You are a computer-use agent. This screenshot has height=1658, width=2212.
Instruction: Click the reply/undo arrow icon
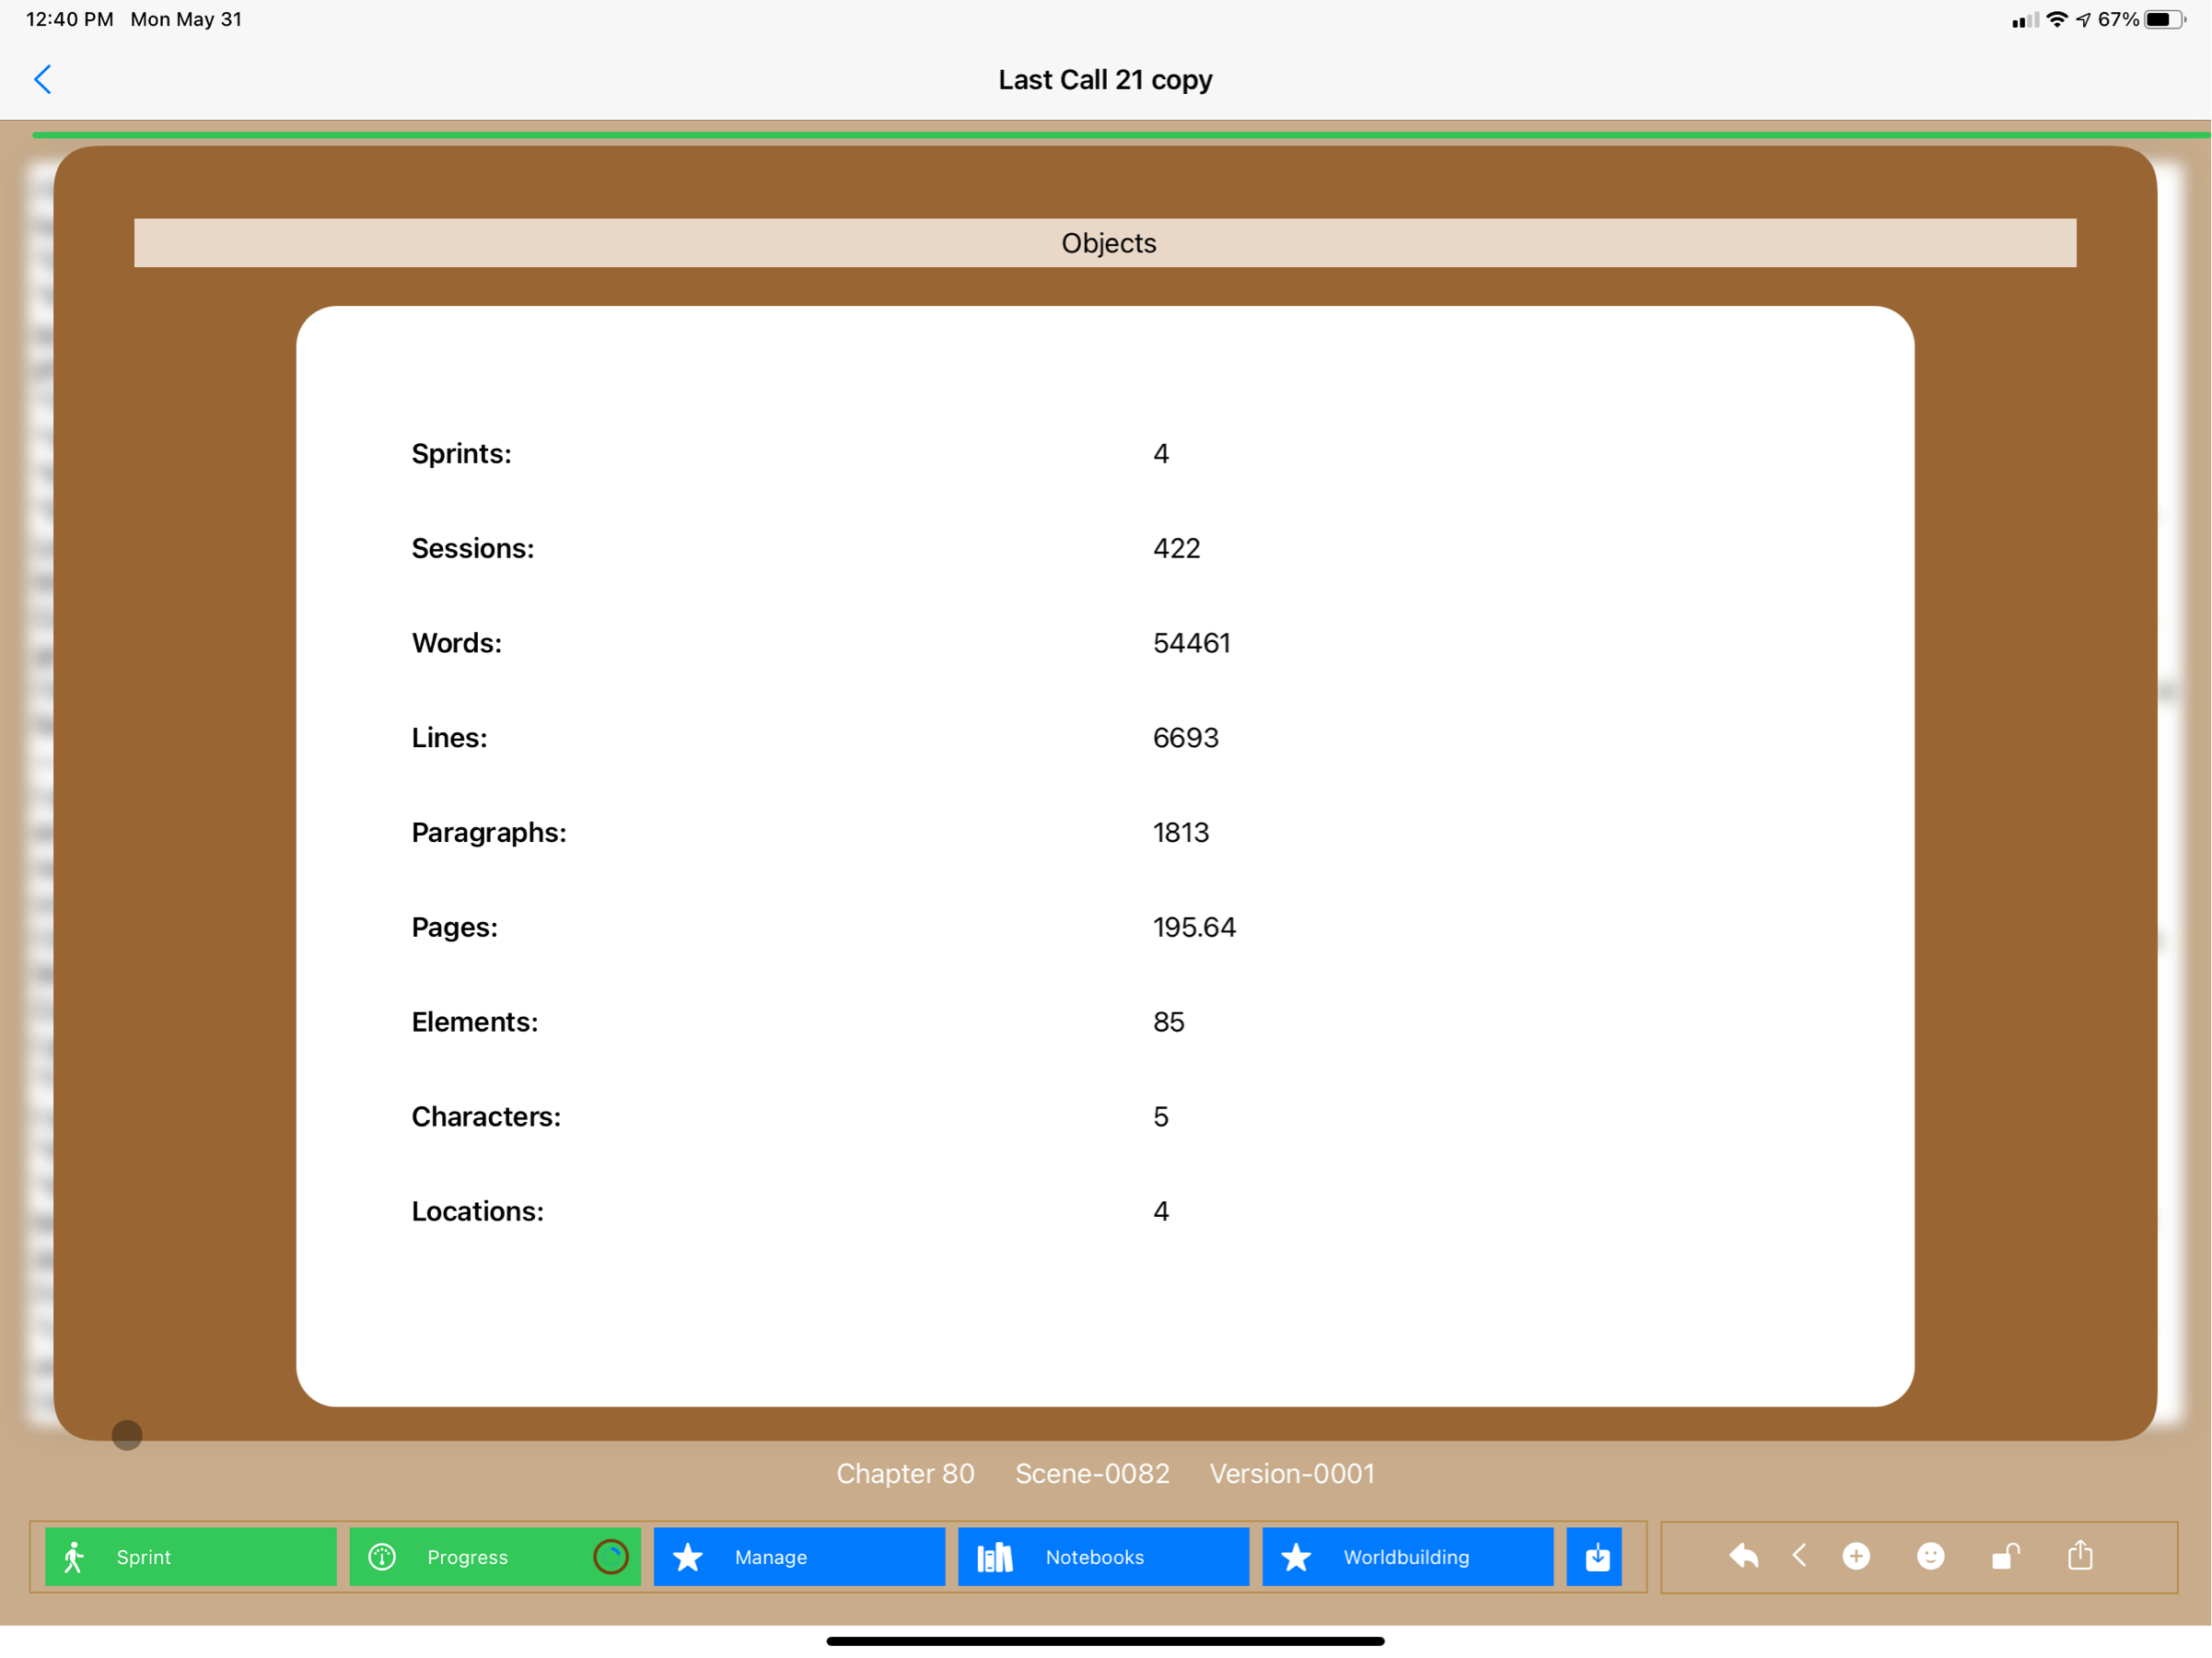click(x=1743, y=1555)
